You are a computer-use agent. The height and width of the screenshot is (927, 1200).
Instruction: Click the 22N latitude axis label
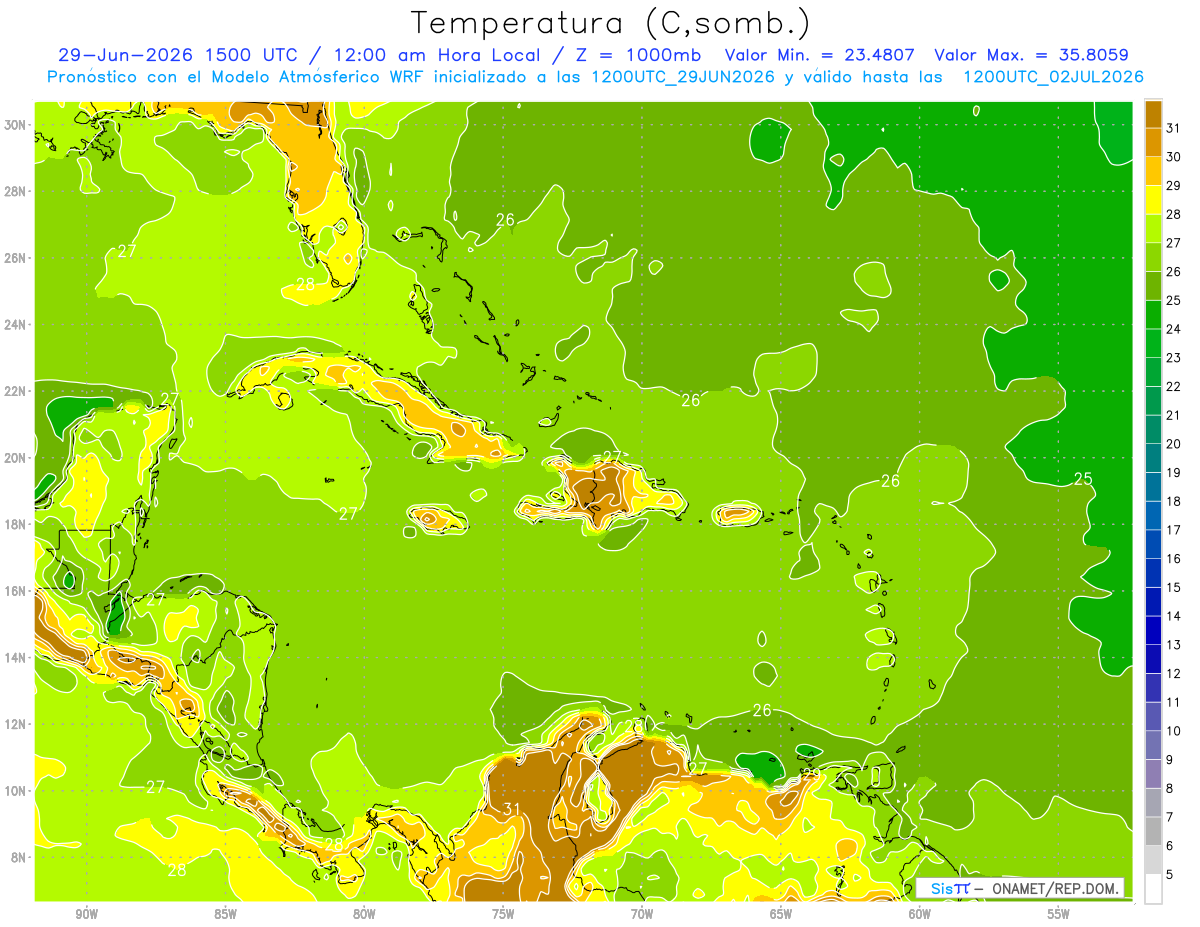17,391
